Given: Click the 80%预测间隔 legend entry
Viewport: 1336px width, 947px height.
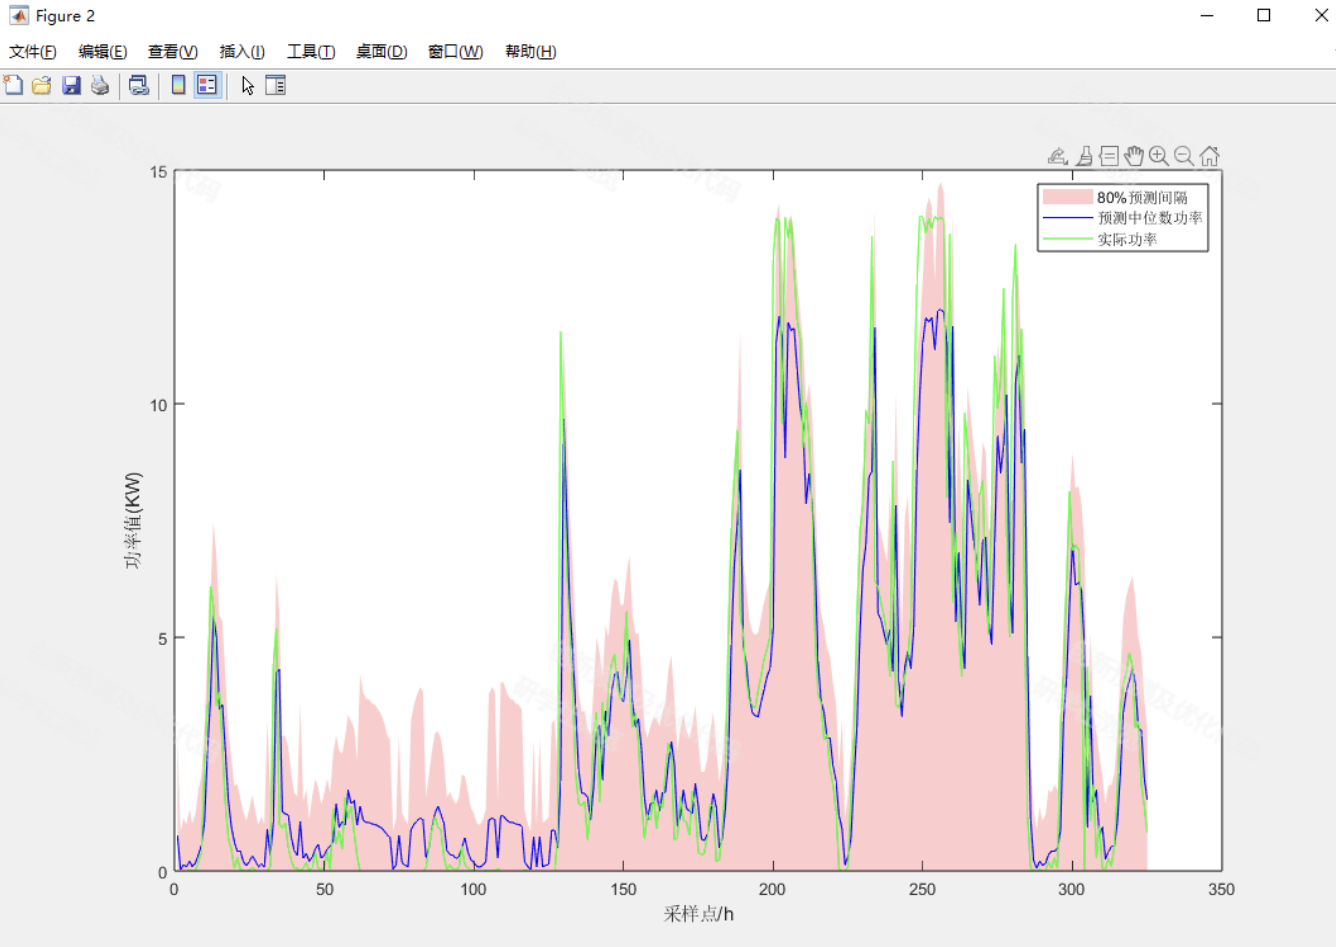Looking at the screenshot, I should [x=1142, y=198].
